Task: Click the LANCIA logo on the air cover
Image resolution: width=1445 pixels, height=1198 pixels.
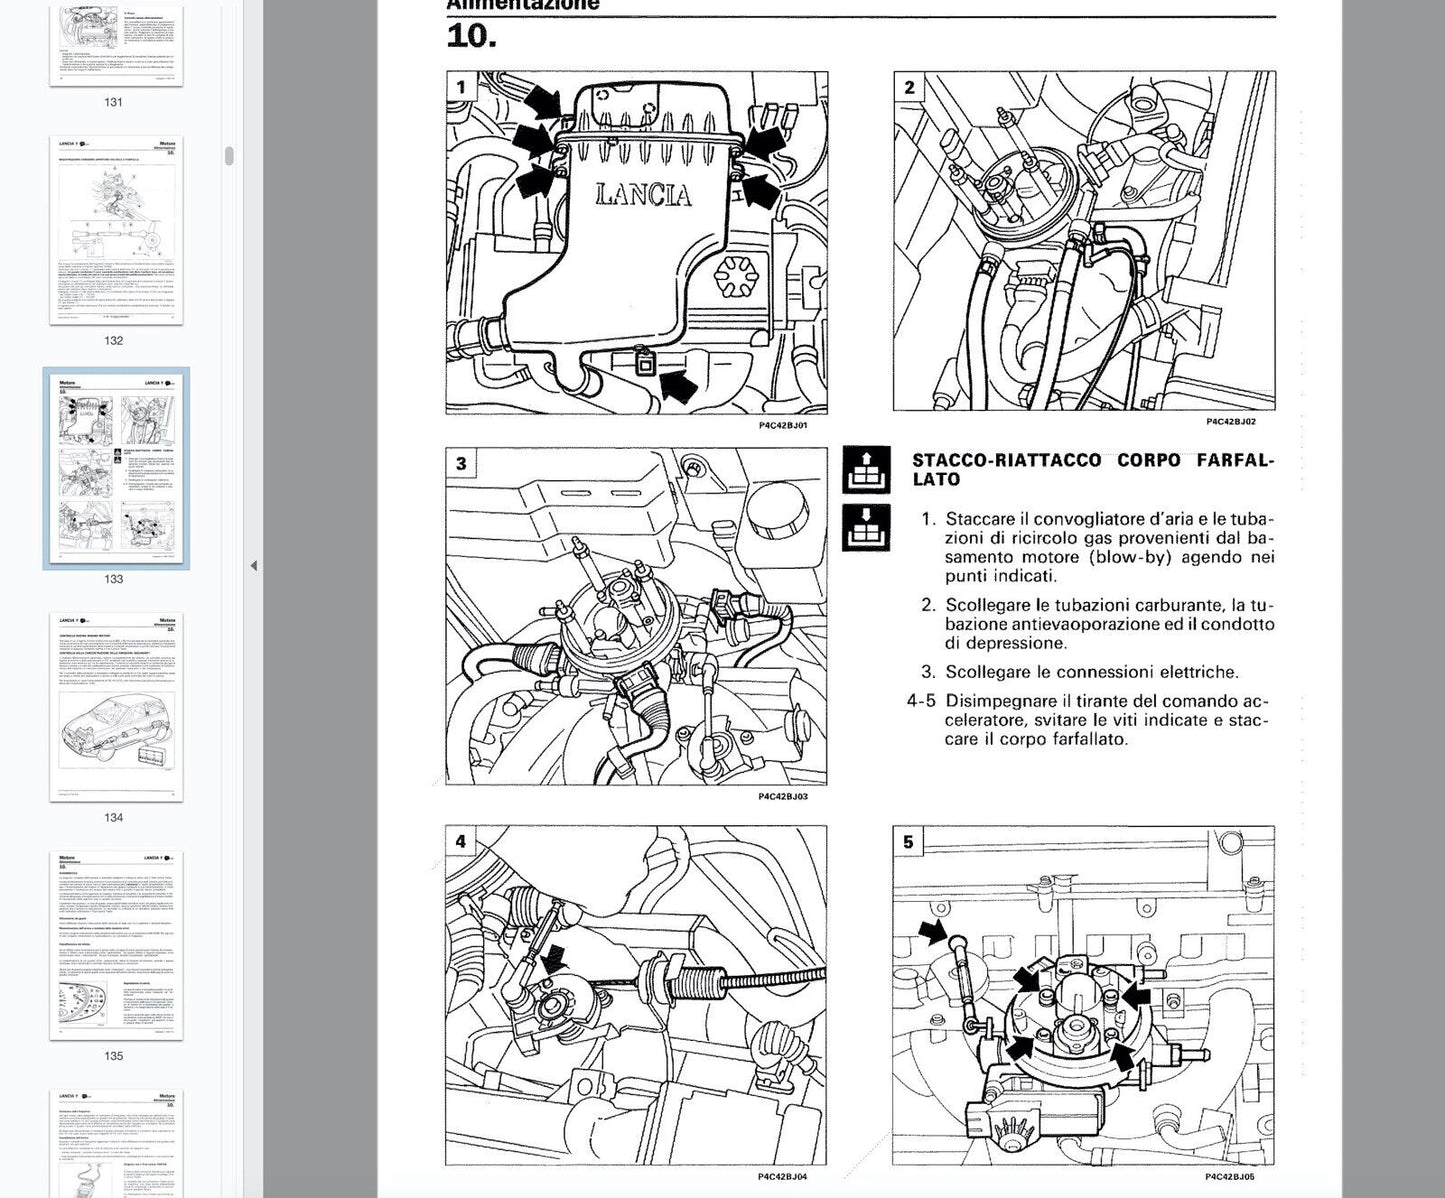Action: point(643,195)
